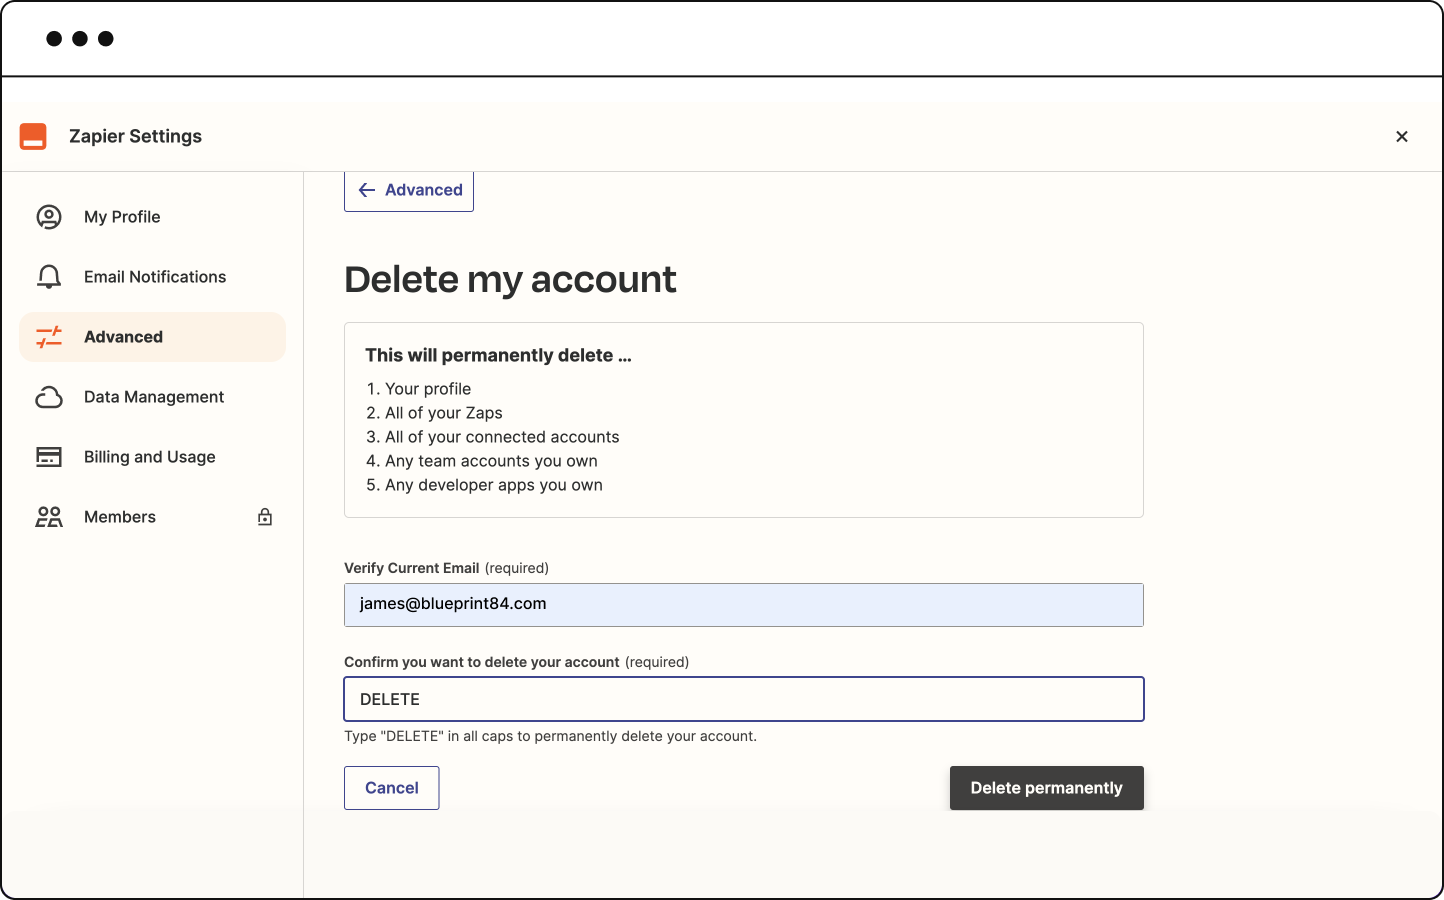Click the Billing and Usage card icon

point(49,457)
